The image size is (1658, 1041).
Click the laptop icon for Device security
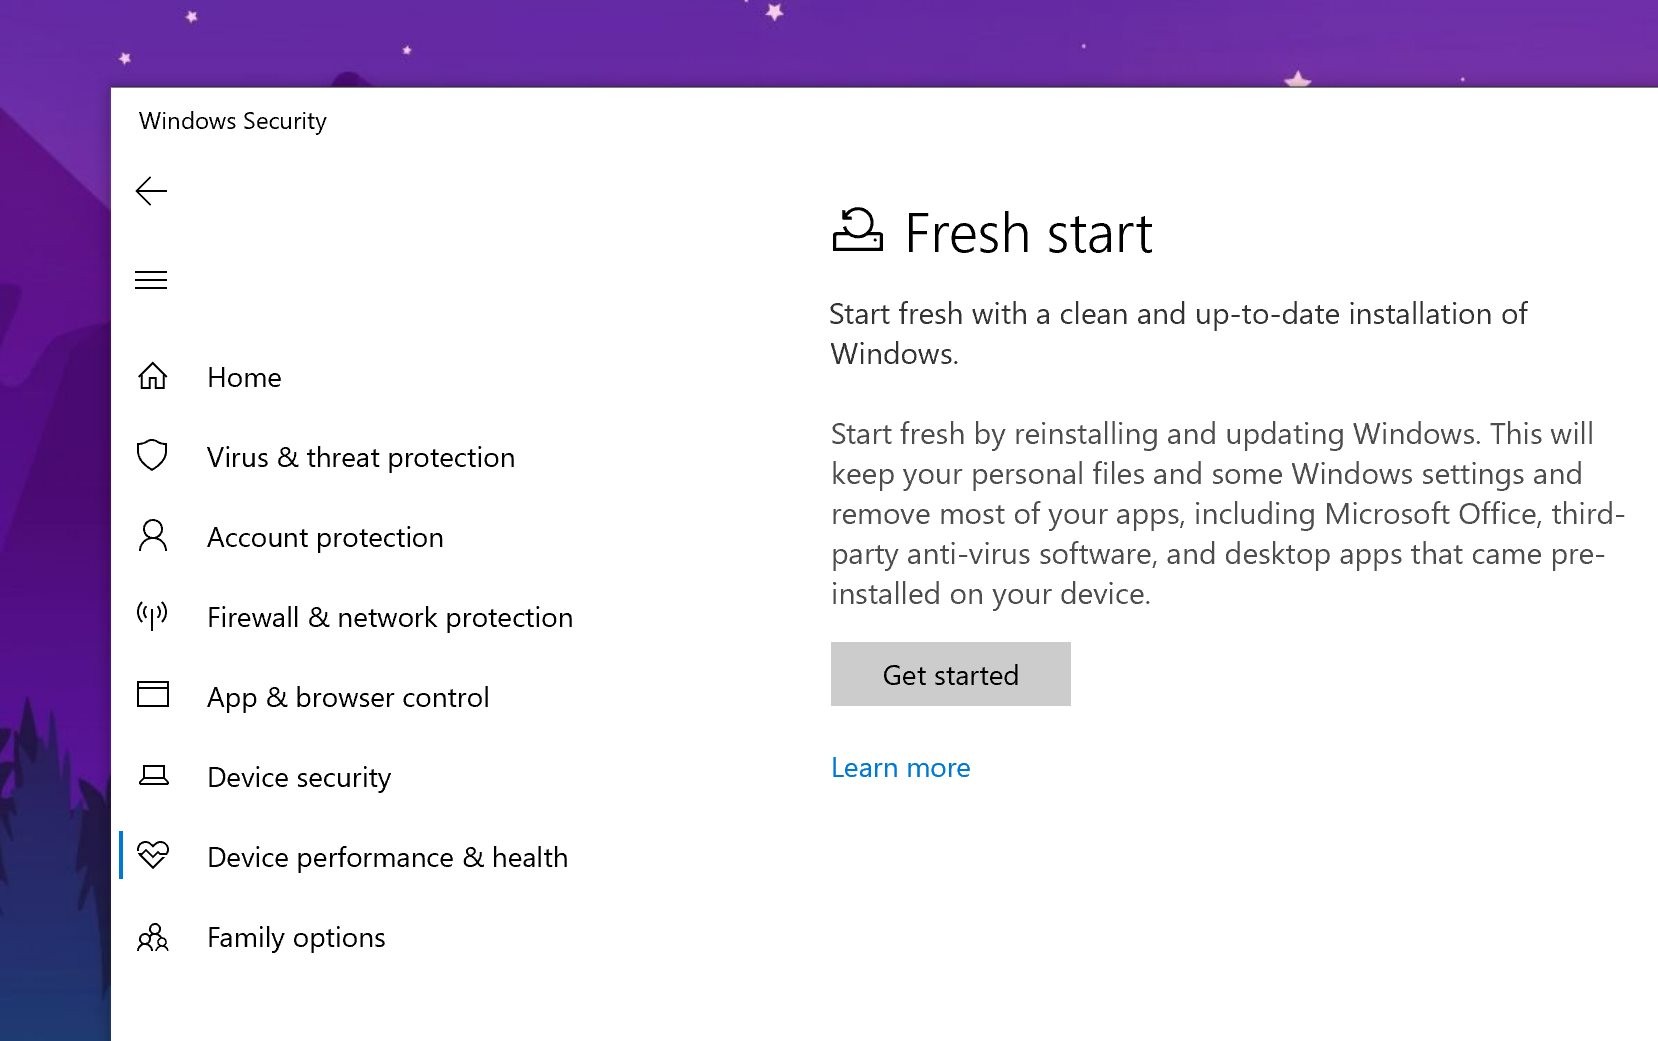point(153,775)
